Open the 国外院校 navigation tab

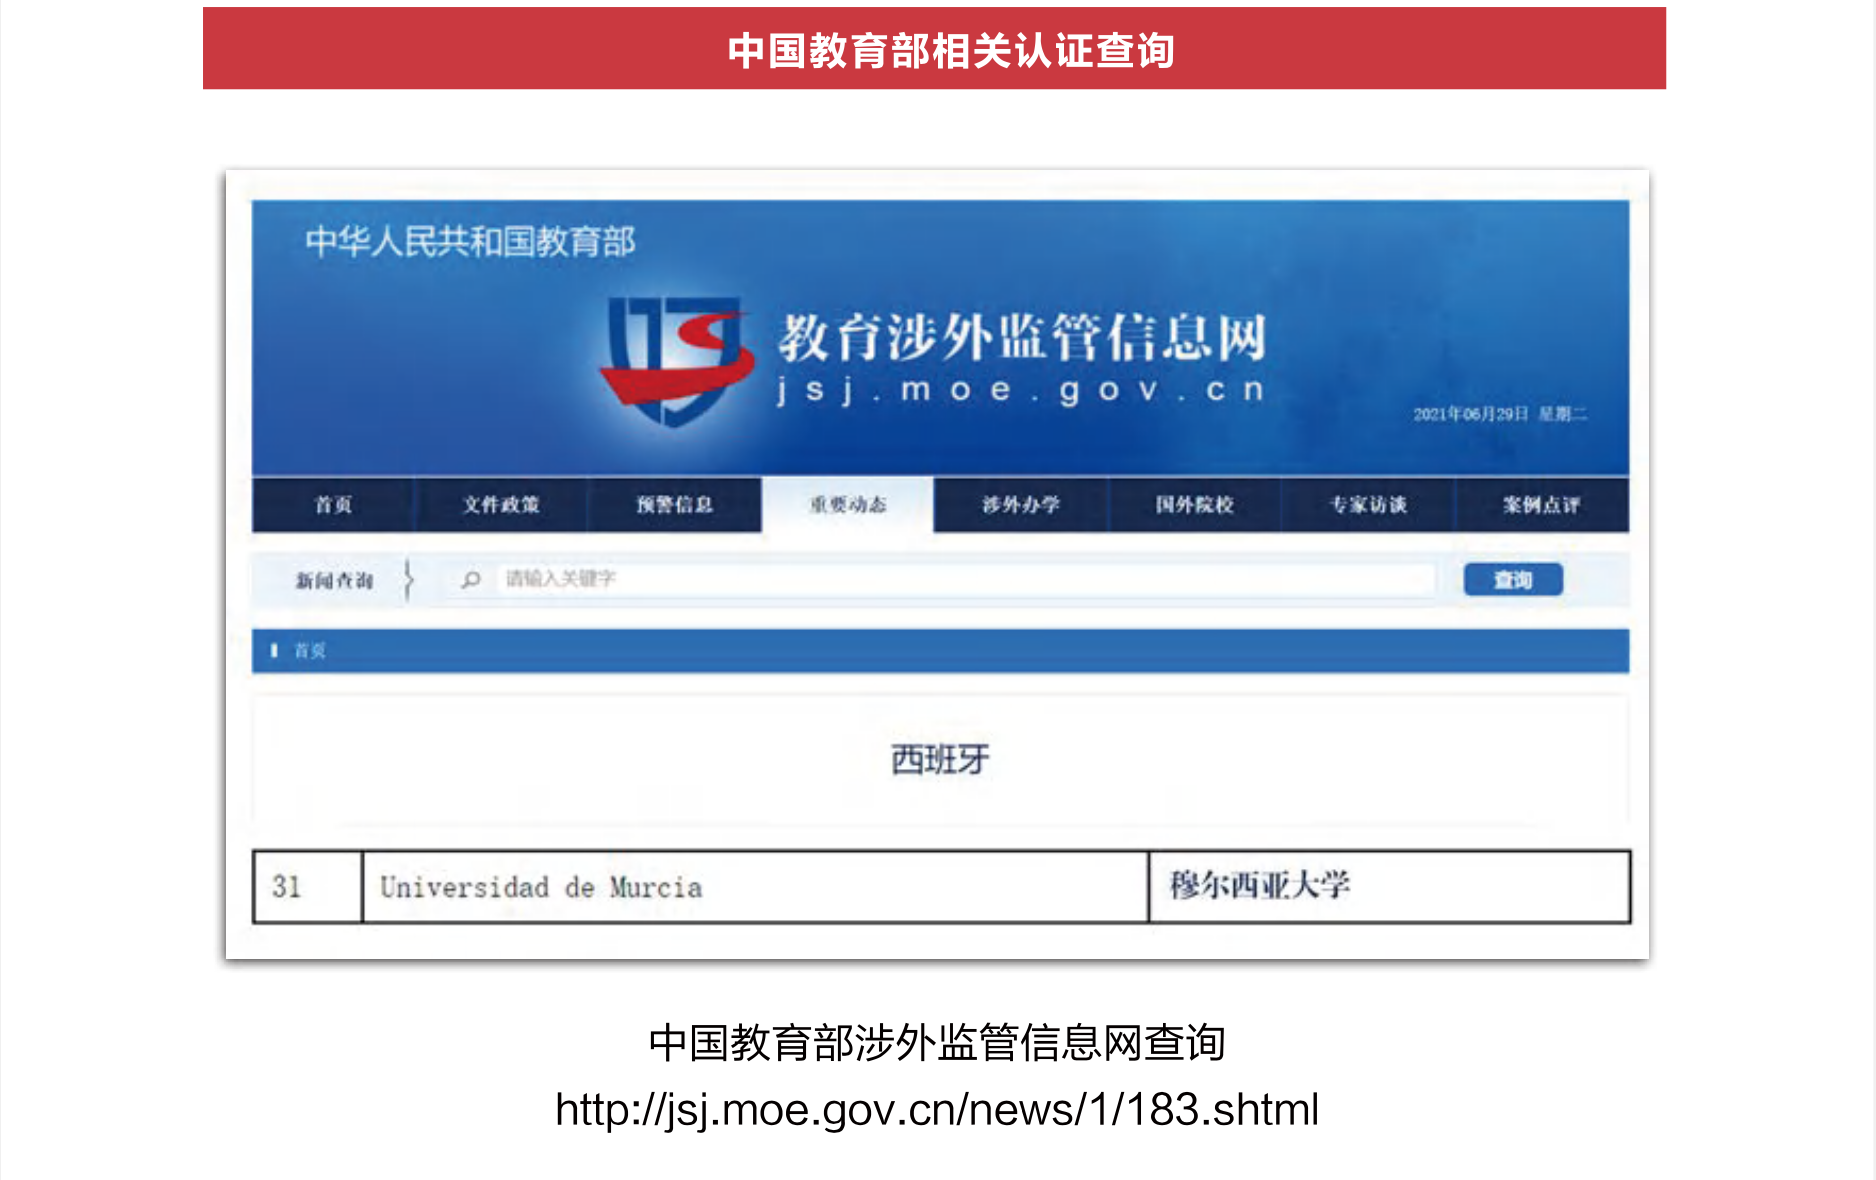click(x=1195, y=505)
